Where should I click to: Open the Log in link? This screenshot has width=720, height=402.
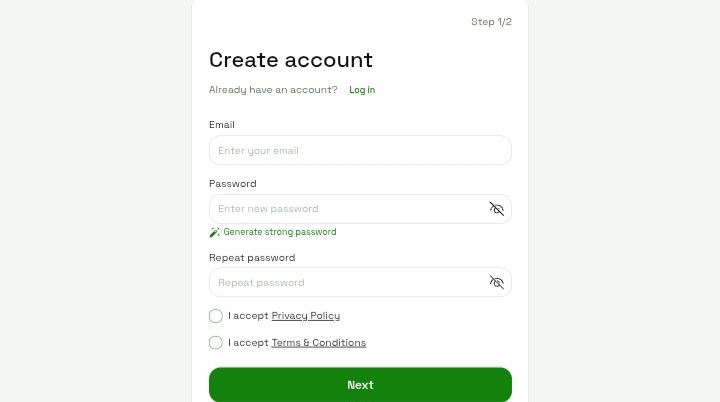click(362, 90)
